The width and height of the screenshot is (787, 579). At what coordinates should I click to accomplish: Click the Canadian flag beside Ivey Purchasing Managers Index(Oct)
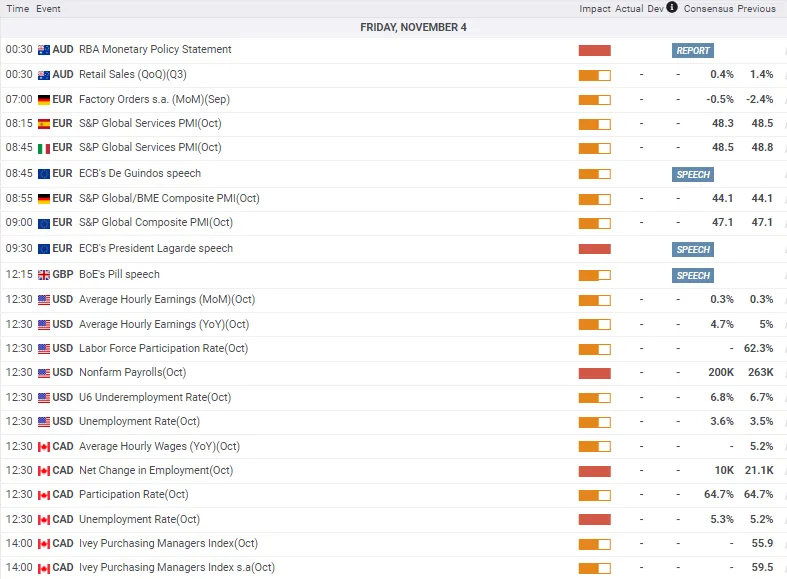coord(44,544)
